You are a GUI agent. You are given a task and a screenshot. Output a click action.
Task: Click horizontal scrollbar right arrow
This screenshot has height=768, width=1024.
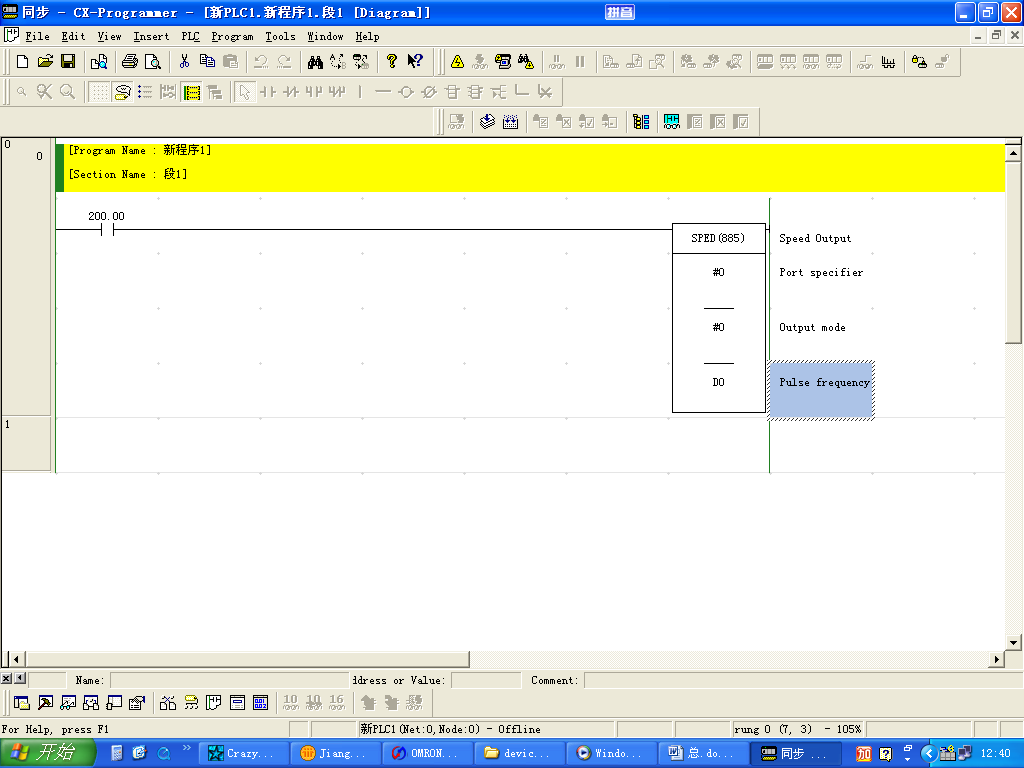(x=997, y=659)
